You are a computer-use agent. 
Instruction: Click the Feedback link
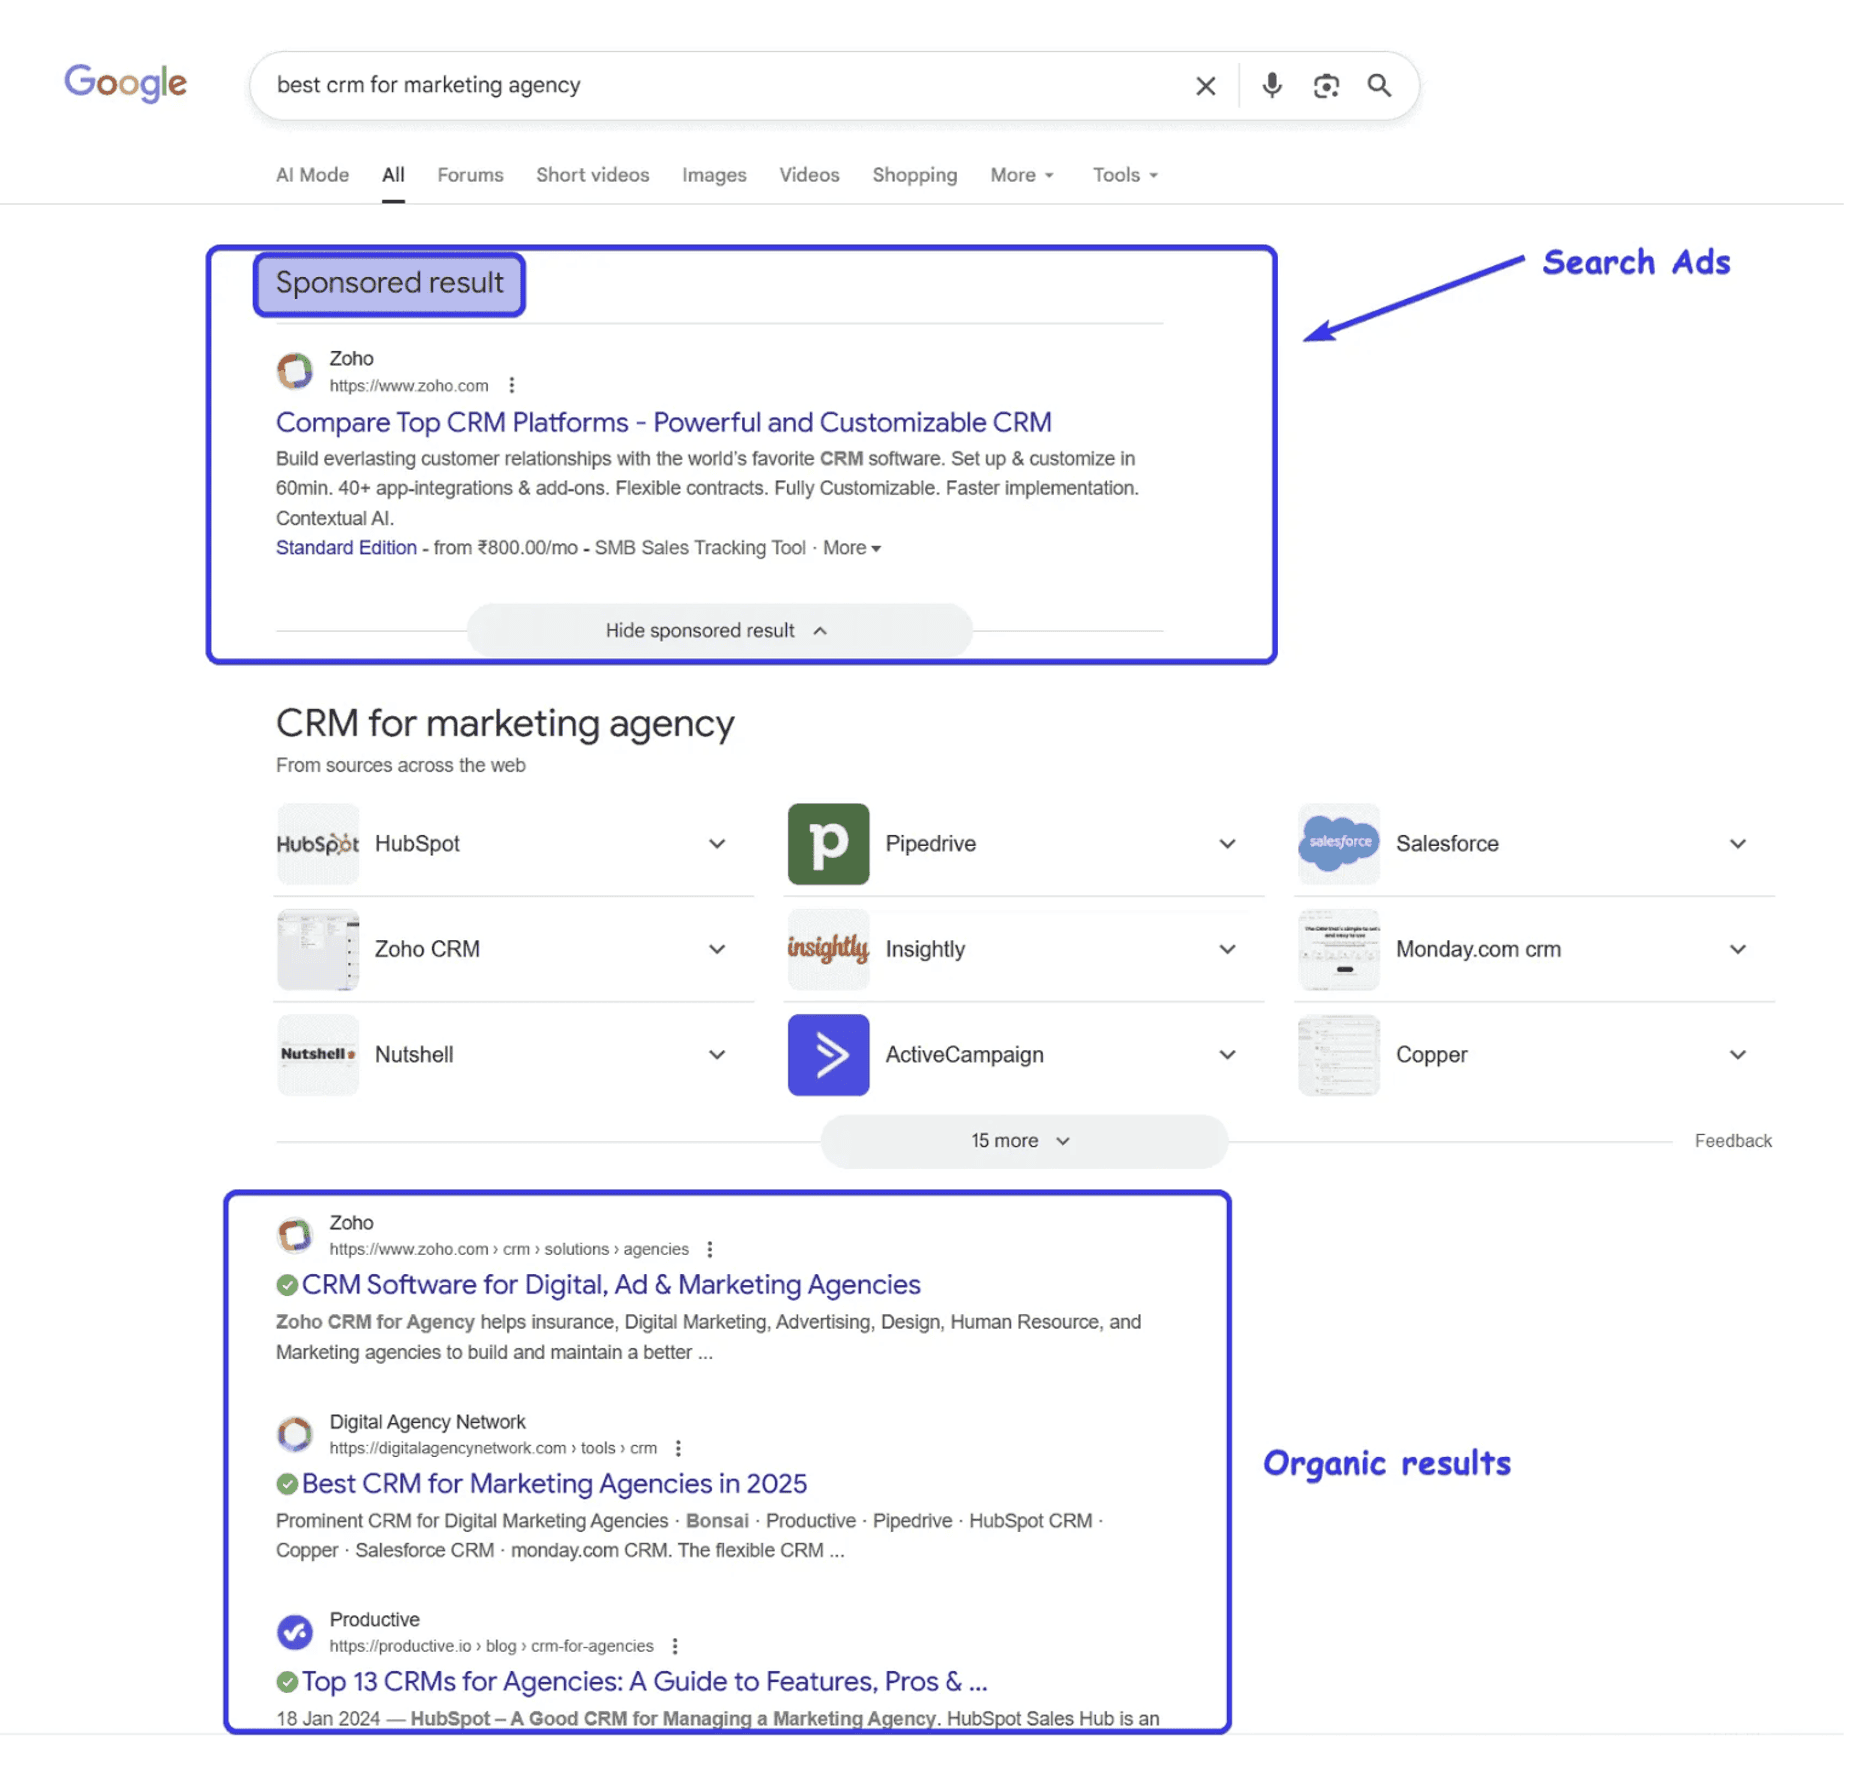[1732, 1141]
